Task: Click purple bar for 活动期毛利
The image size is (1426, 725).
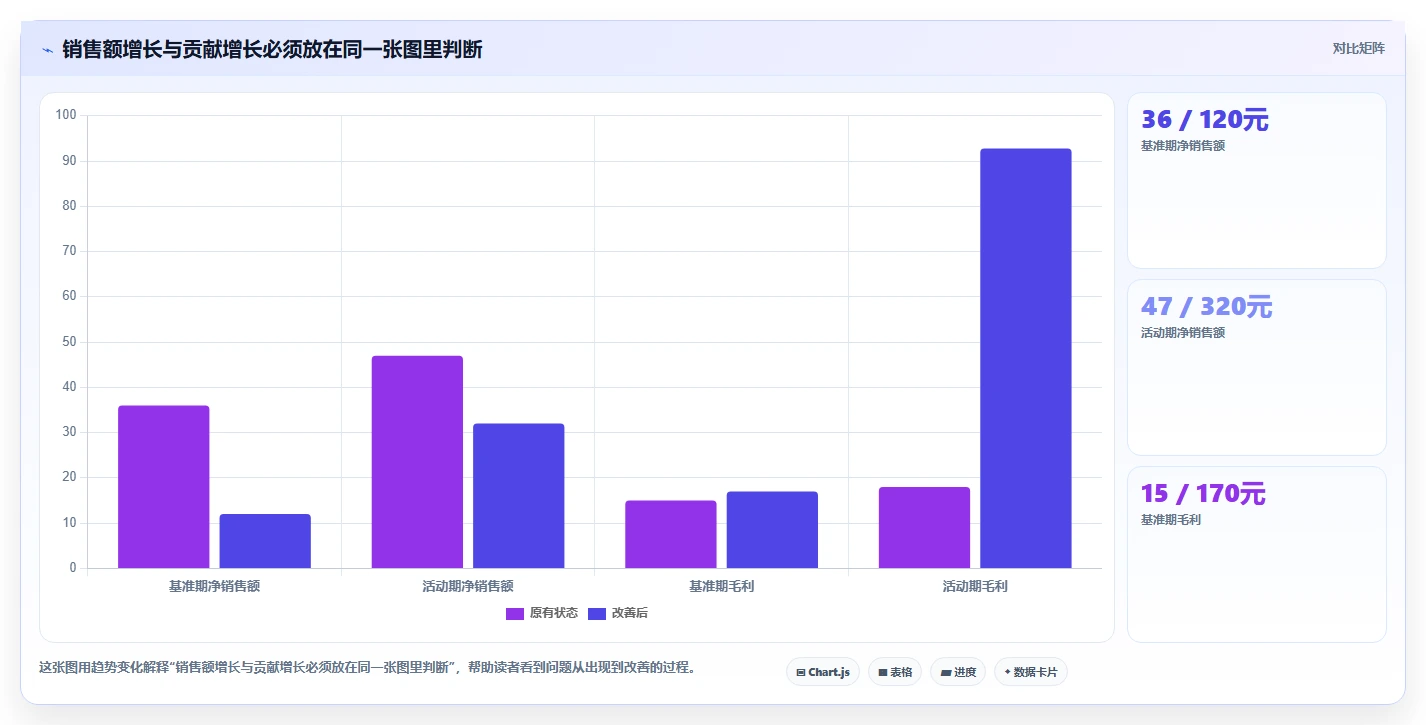Action: tap(924, 528)
